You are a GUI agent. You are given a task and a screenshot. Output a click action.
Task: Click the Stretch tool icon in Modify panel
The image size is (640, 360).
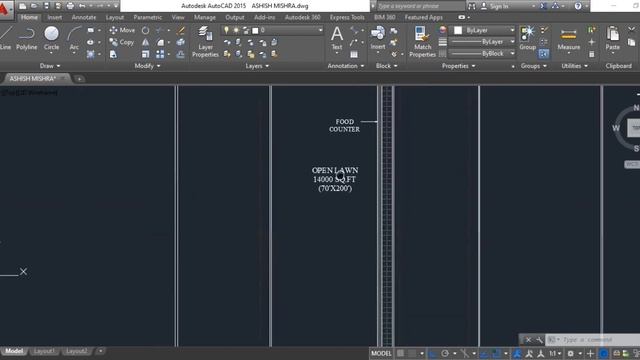113,54
